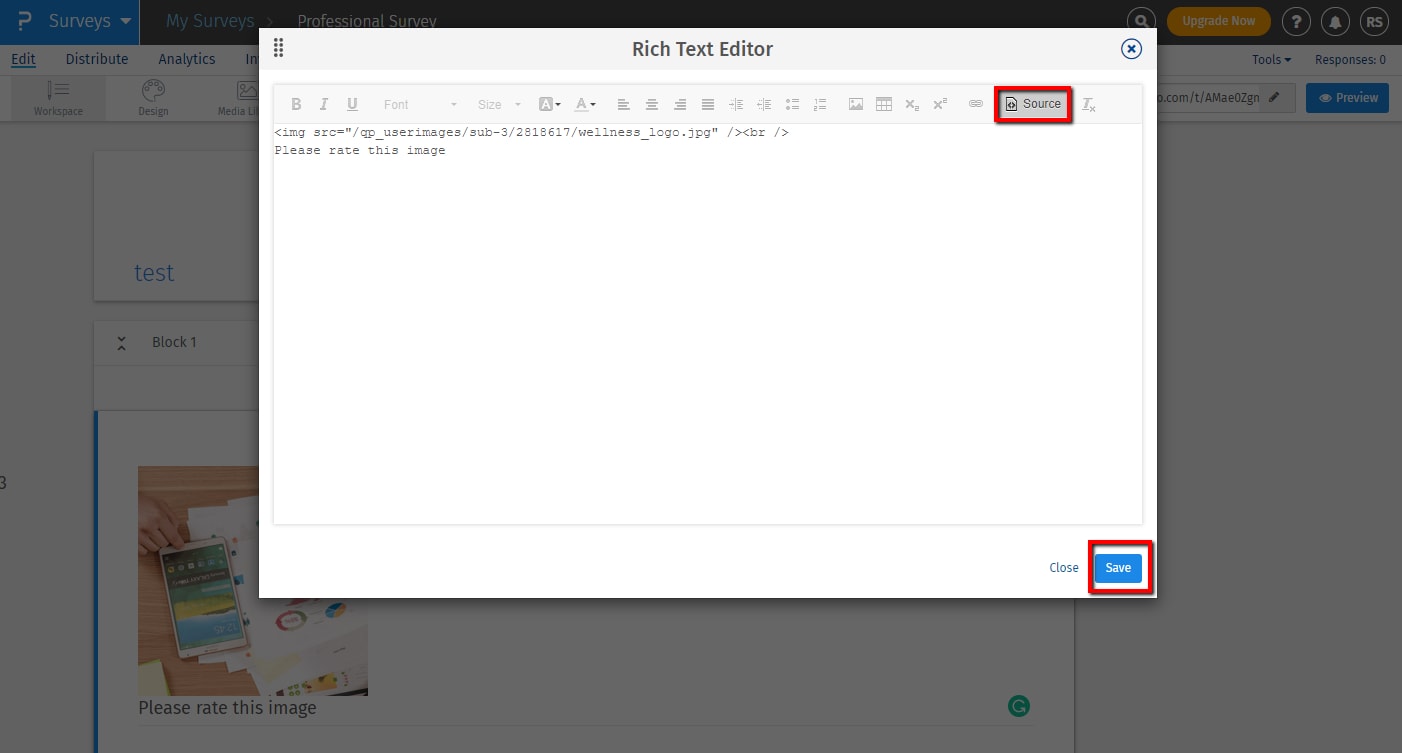Open the background color dropdown
The height and width of the screenshot is (753, 1402).
click(549, 104)
